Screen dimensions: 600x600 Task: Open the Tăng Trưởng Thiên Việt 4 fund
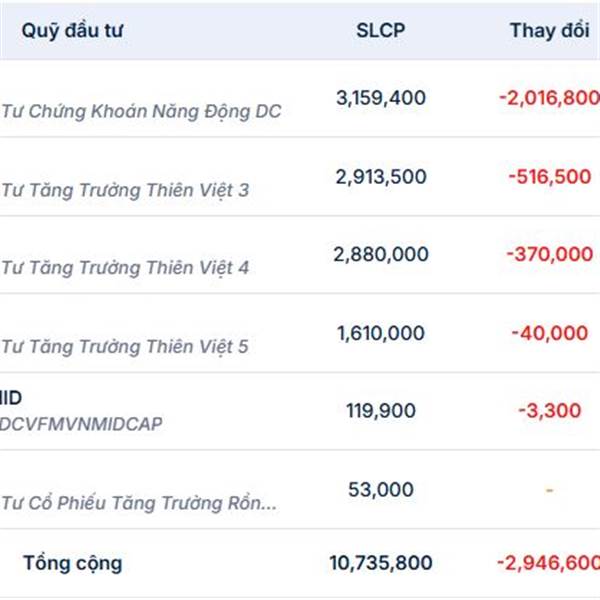(x=125, y=268)
